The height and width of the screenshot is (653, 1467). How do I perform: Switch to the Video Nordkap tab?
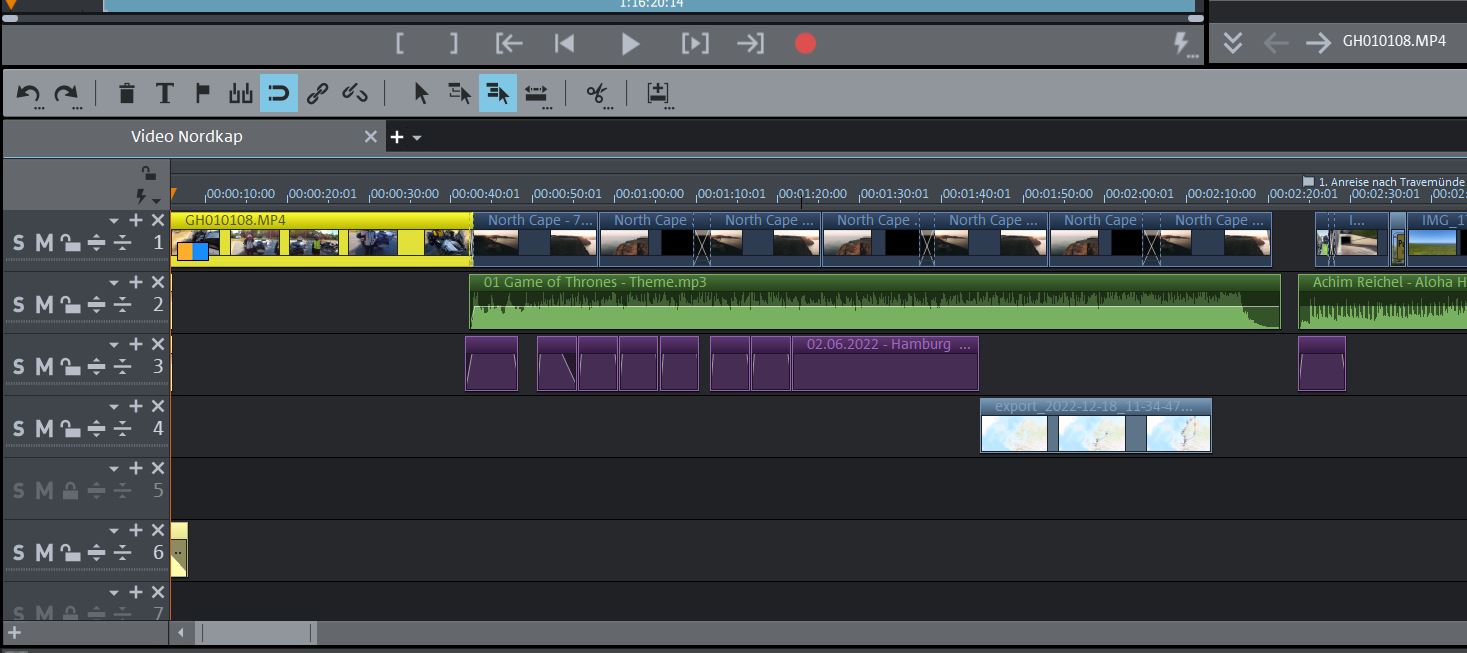pos(187,136)
